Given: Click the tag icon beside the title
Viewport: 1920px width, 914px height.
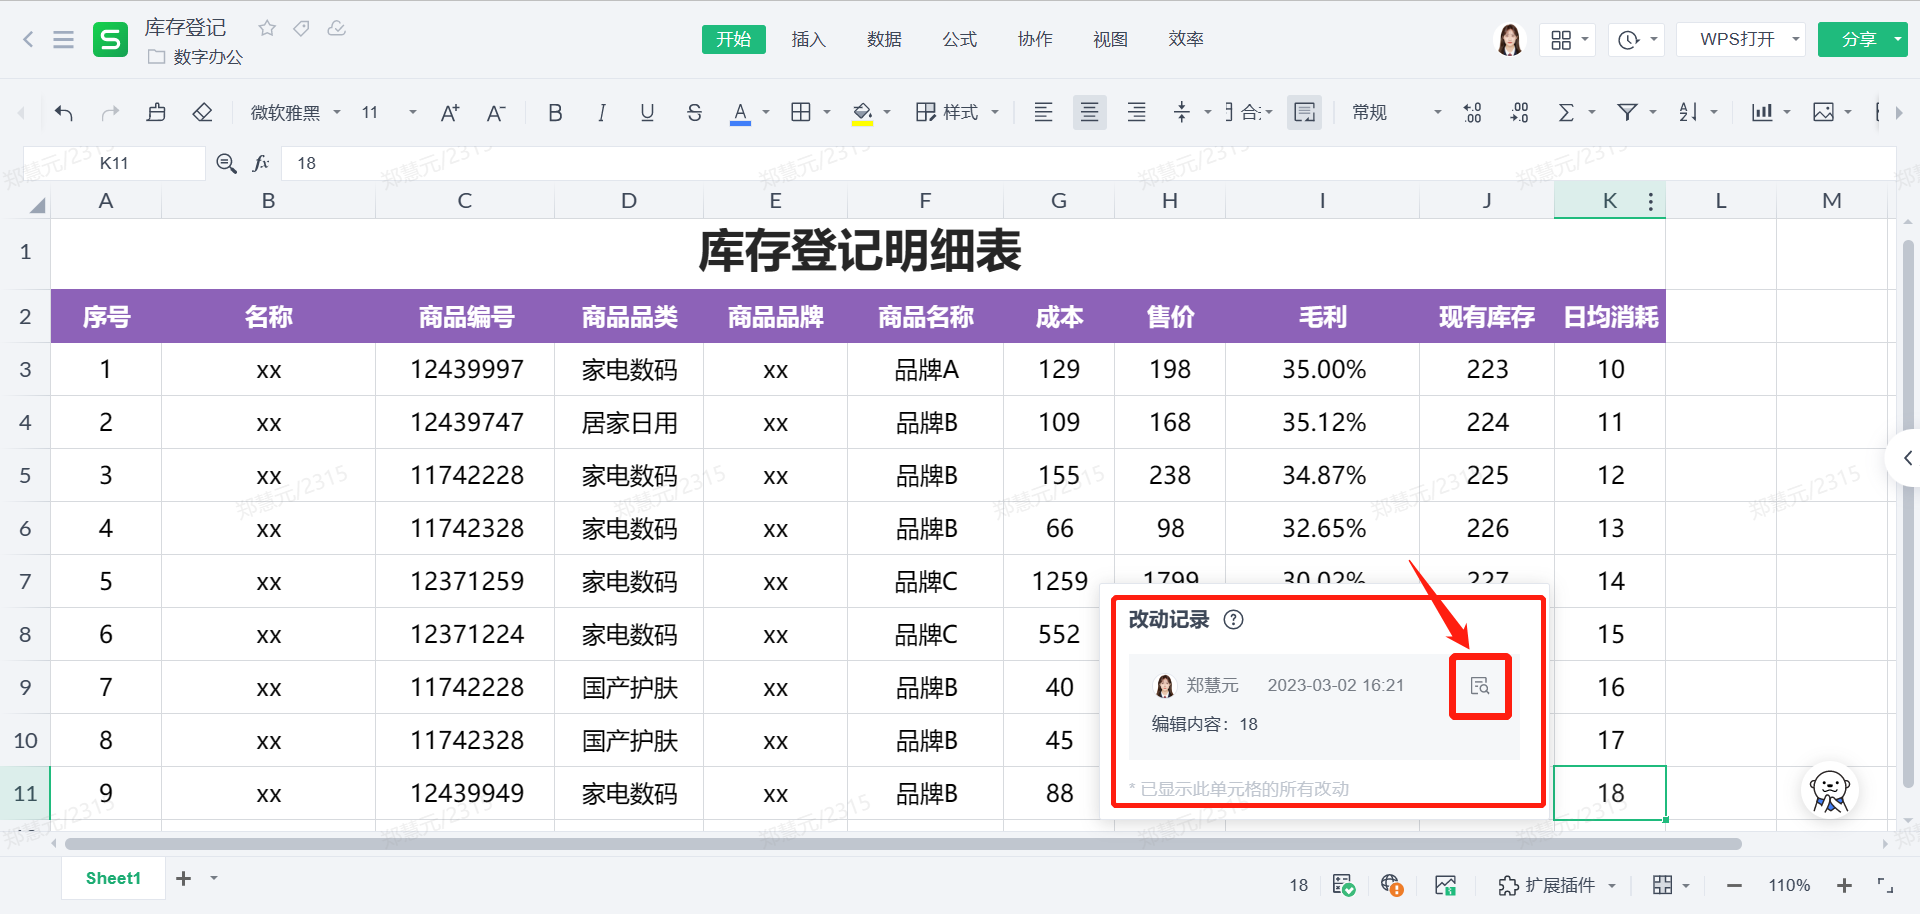Looking at the screenshot, I should coord(301,28).
